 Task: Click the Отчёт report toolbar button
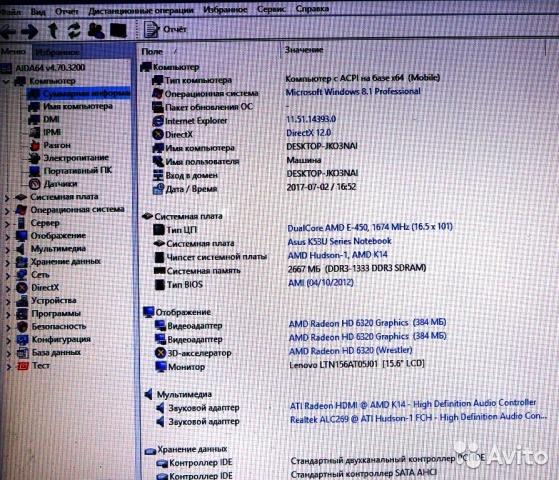point(165,30)
